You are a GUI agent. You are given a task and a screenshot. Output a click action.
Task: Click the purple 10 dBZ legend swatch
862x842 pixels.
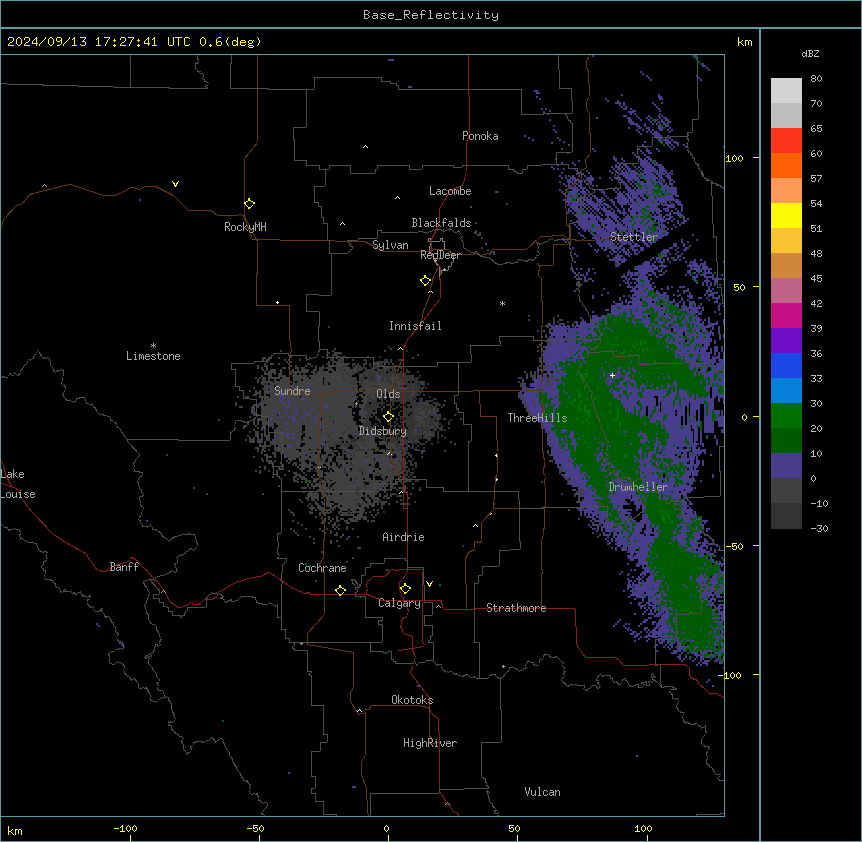pyautogui.click(x=786, y=466)
